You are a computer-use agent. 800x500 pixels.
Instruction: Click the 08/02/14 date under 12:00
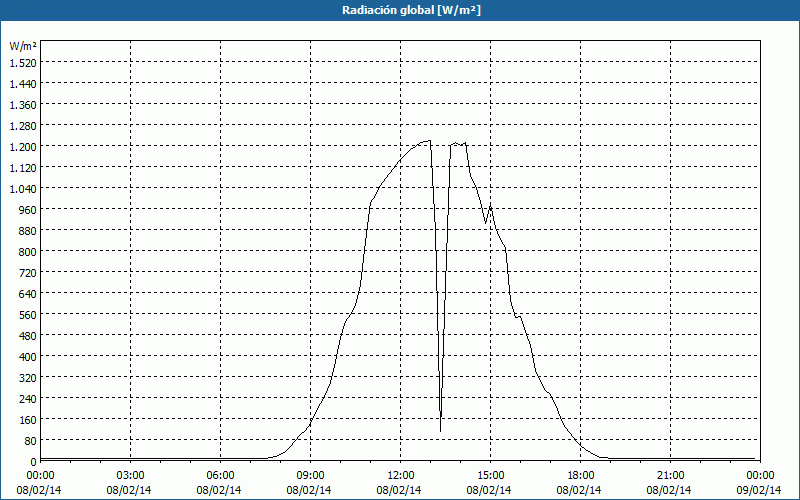[x=398, y=490]
